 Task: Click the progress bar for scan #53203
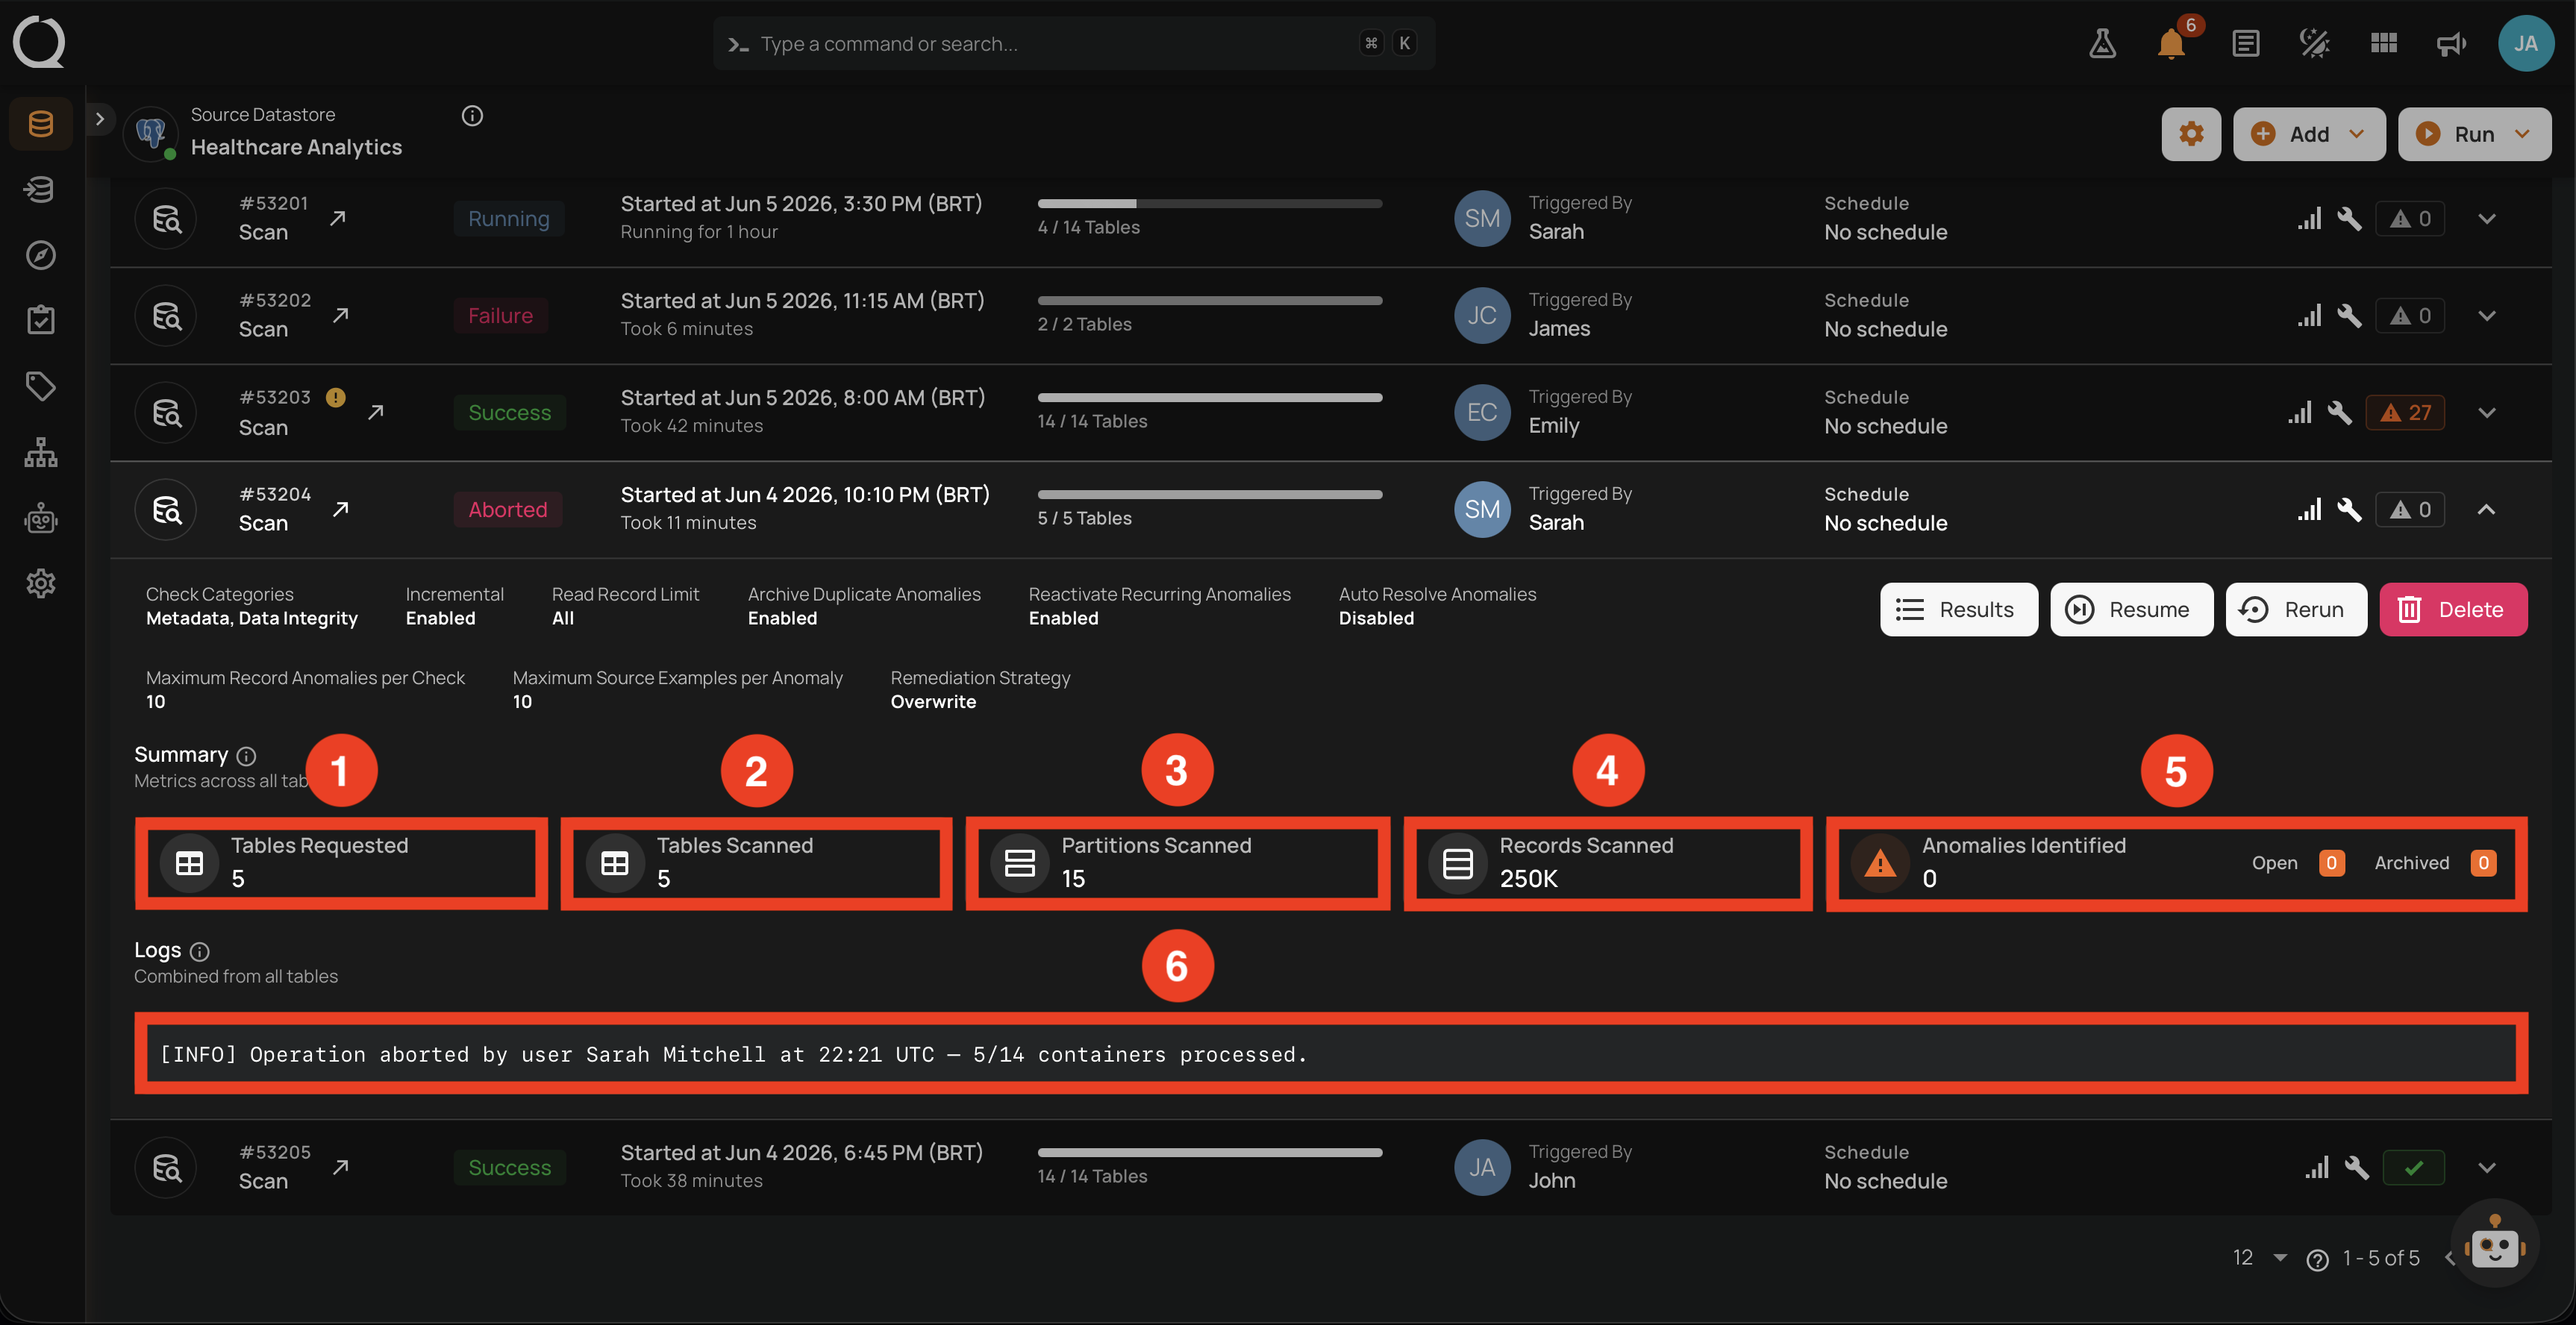tap(1210, 398)
